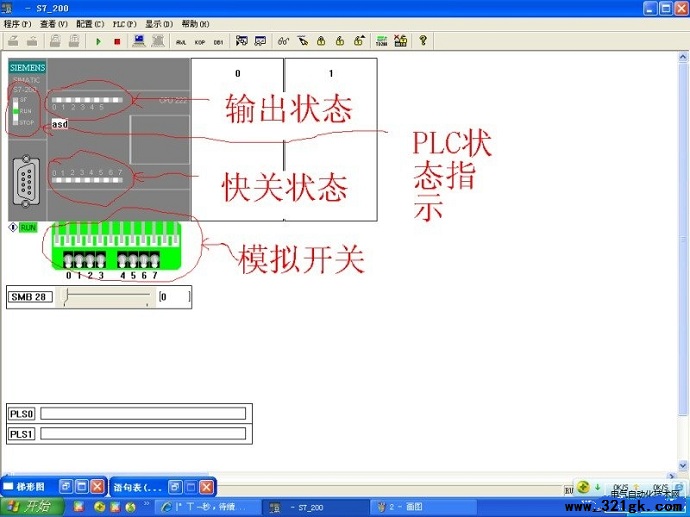Click the PLS0 output bar
Viewport: 690px width, 517px height.
(x=143, y=414)
